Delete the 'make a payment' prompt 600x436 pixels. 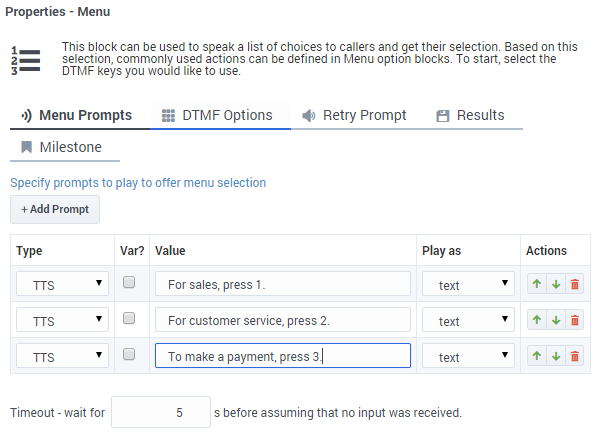coord(574,356)
